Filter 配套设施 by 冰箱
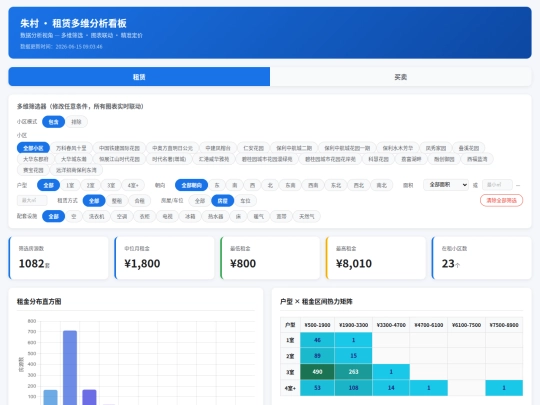 [x=190, y=216]
